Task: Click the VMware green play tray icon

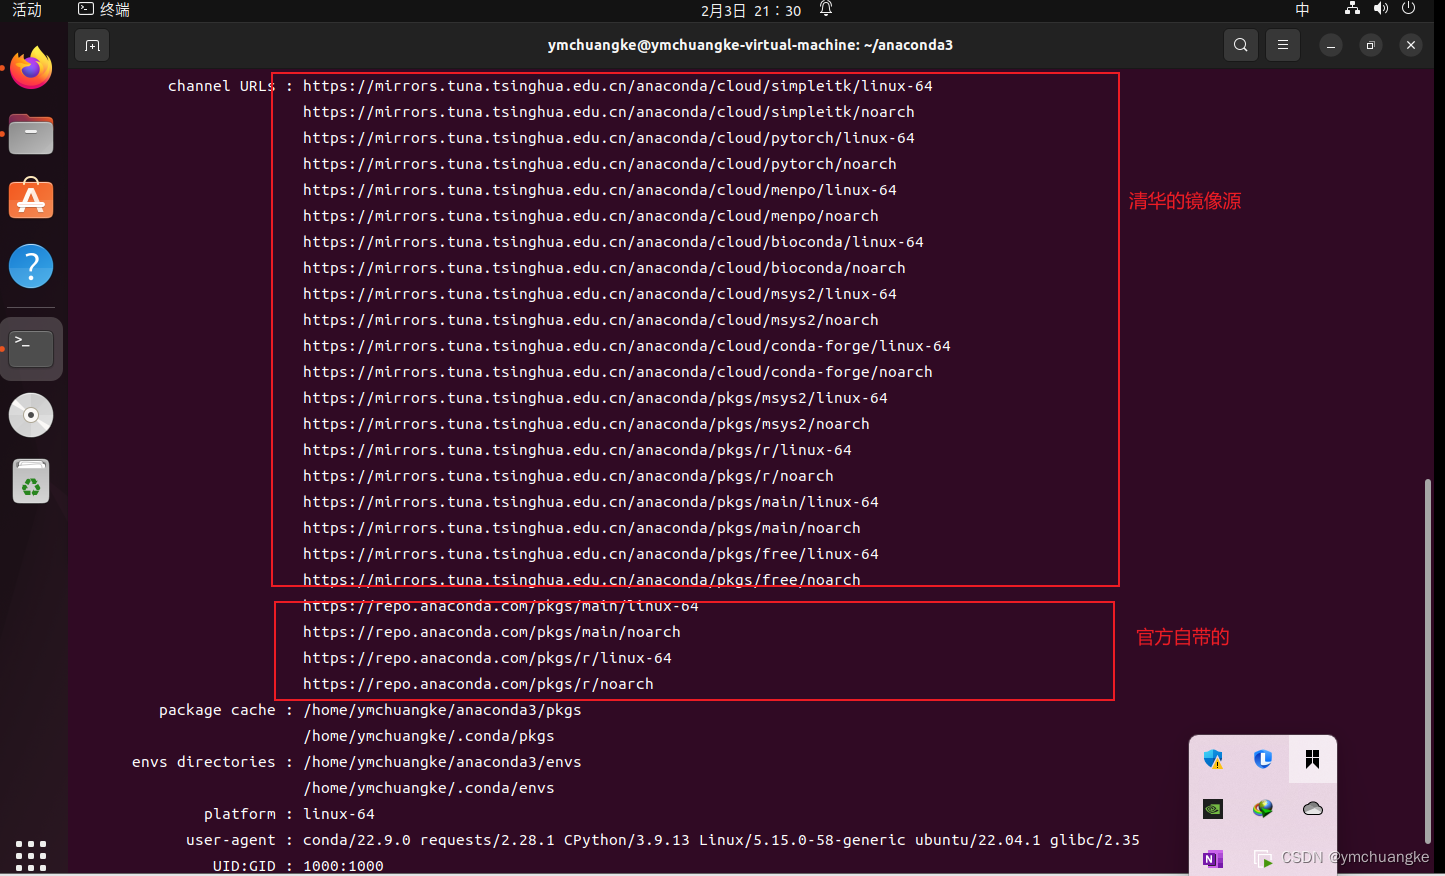Action: coord(1263,858)
